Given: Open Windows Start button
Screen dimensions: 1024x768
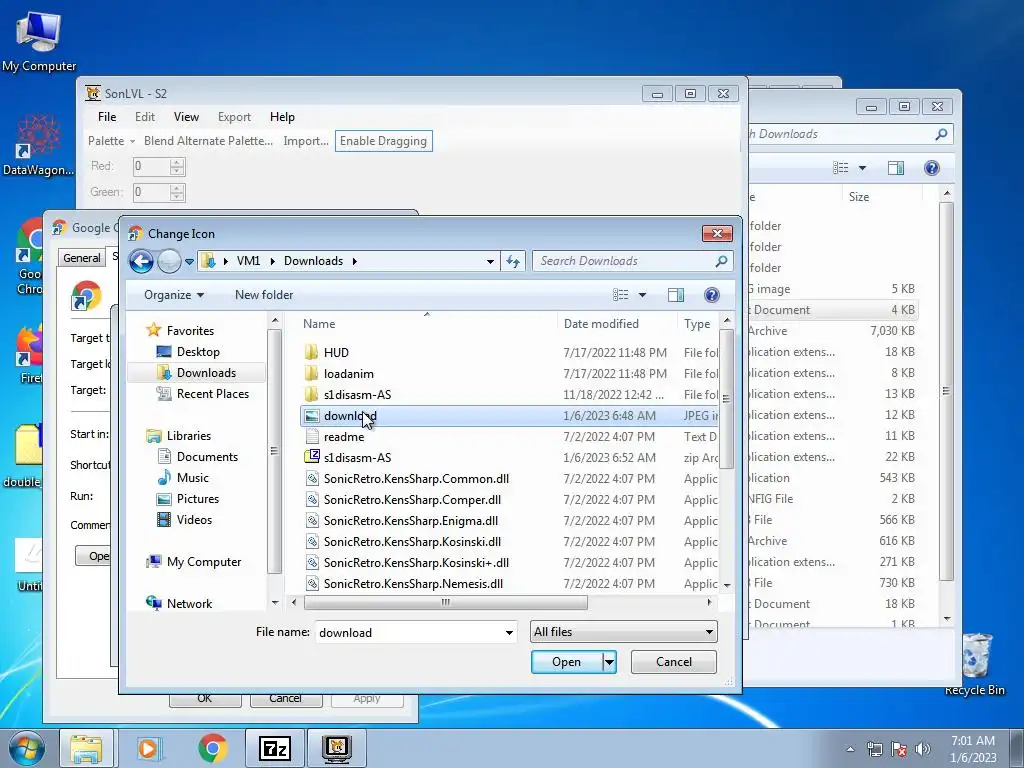Looking at the screenshot, I should pos(26,748).
